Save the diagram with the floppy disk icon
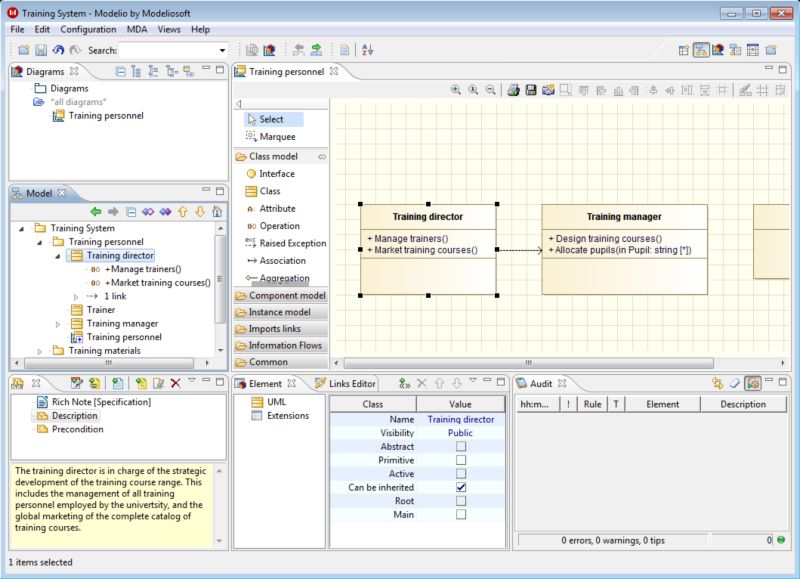The image size is (800, 579). 530,88
